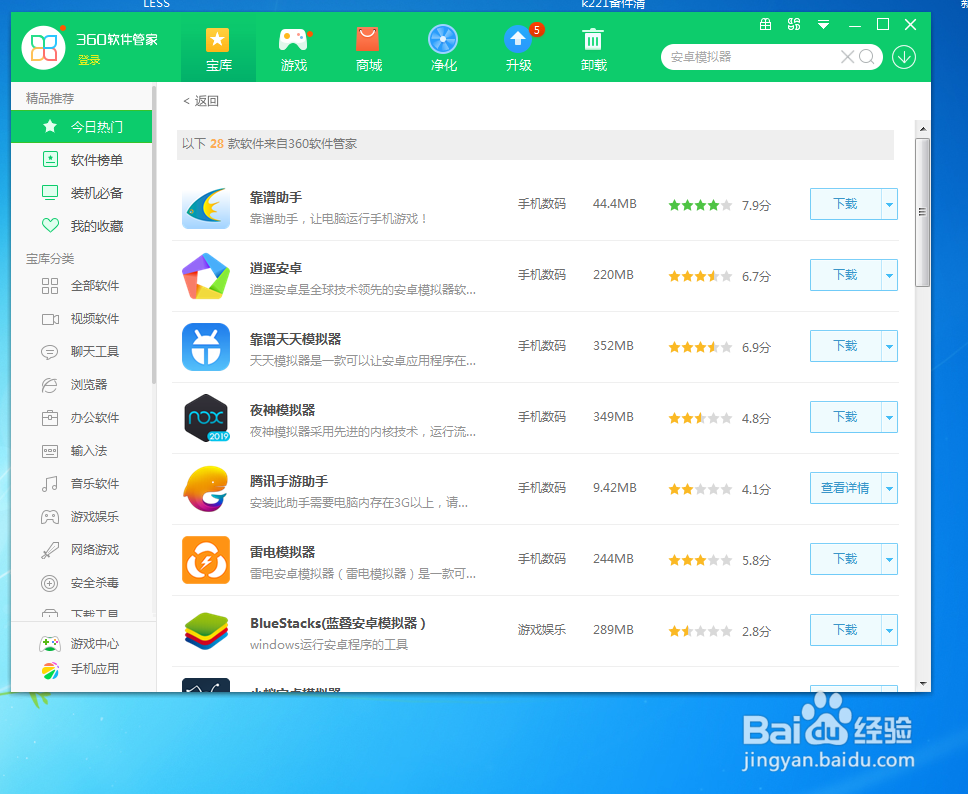Expand download options for 靠谱天天模拟器

[x=890, y=346]
